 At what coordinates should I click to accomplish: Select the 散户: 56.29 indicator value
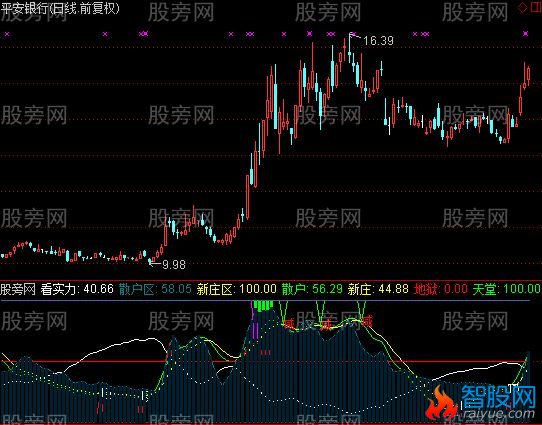pyautogui.click(x=312, y=289)
